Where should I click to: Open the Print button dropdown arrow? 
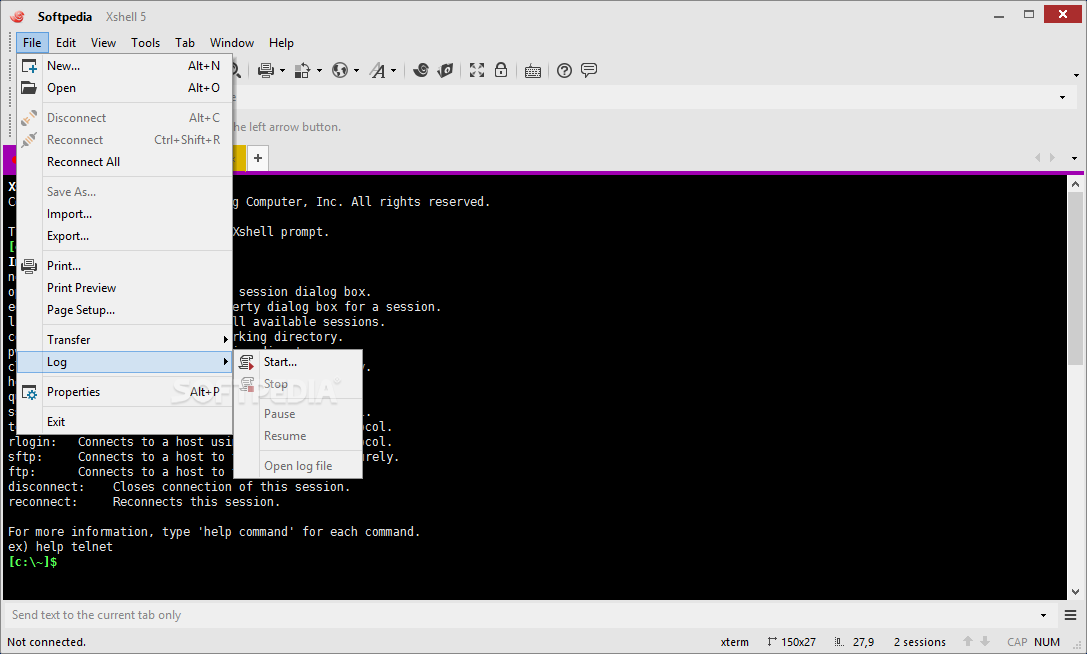282,71
